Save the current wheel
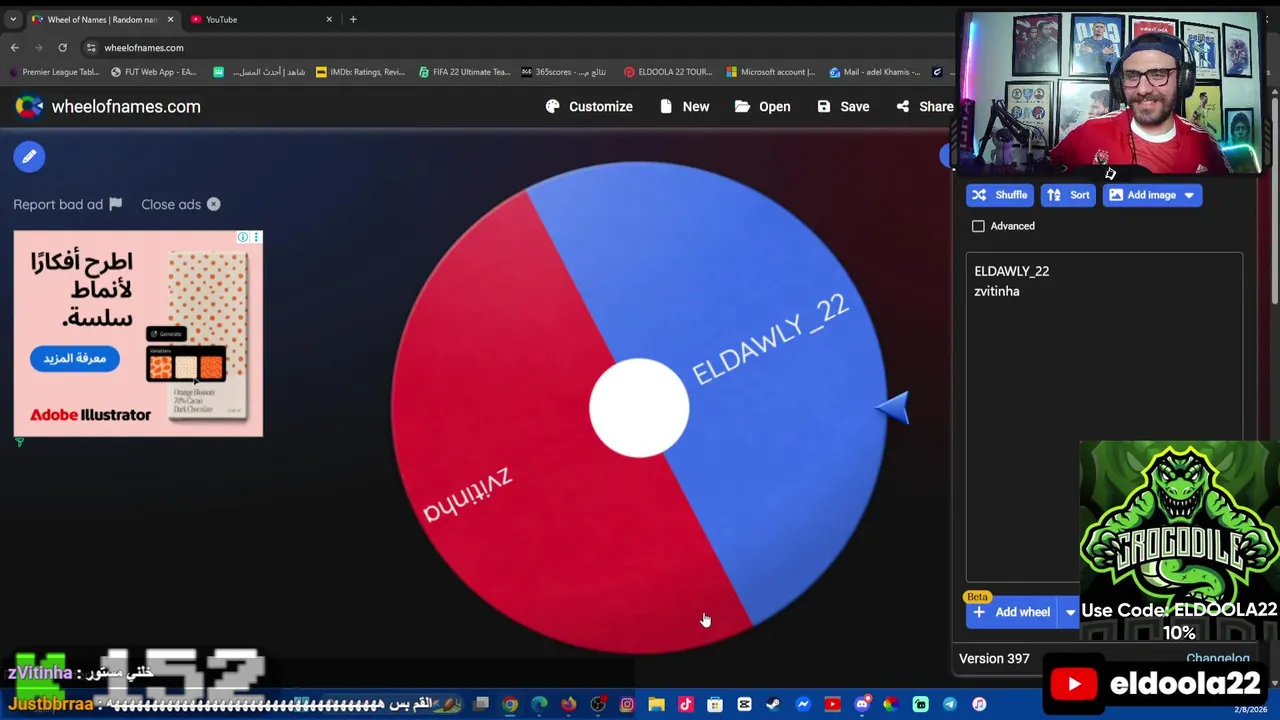 [843, 106]
